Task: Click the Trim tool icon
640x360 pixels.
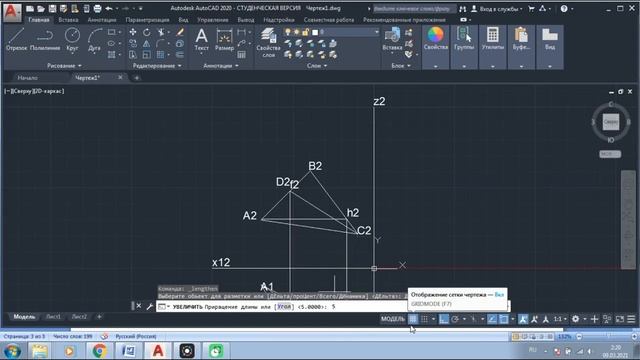Action: tap(162, 32)
